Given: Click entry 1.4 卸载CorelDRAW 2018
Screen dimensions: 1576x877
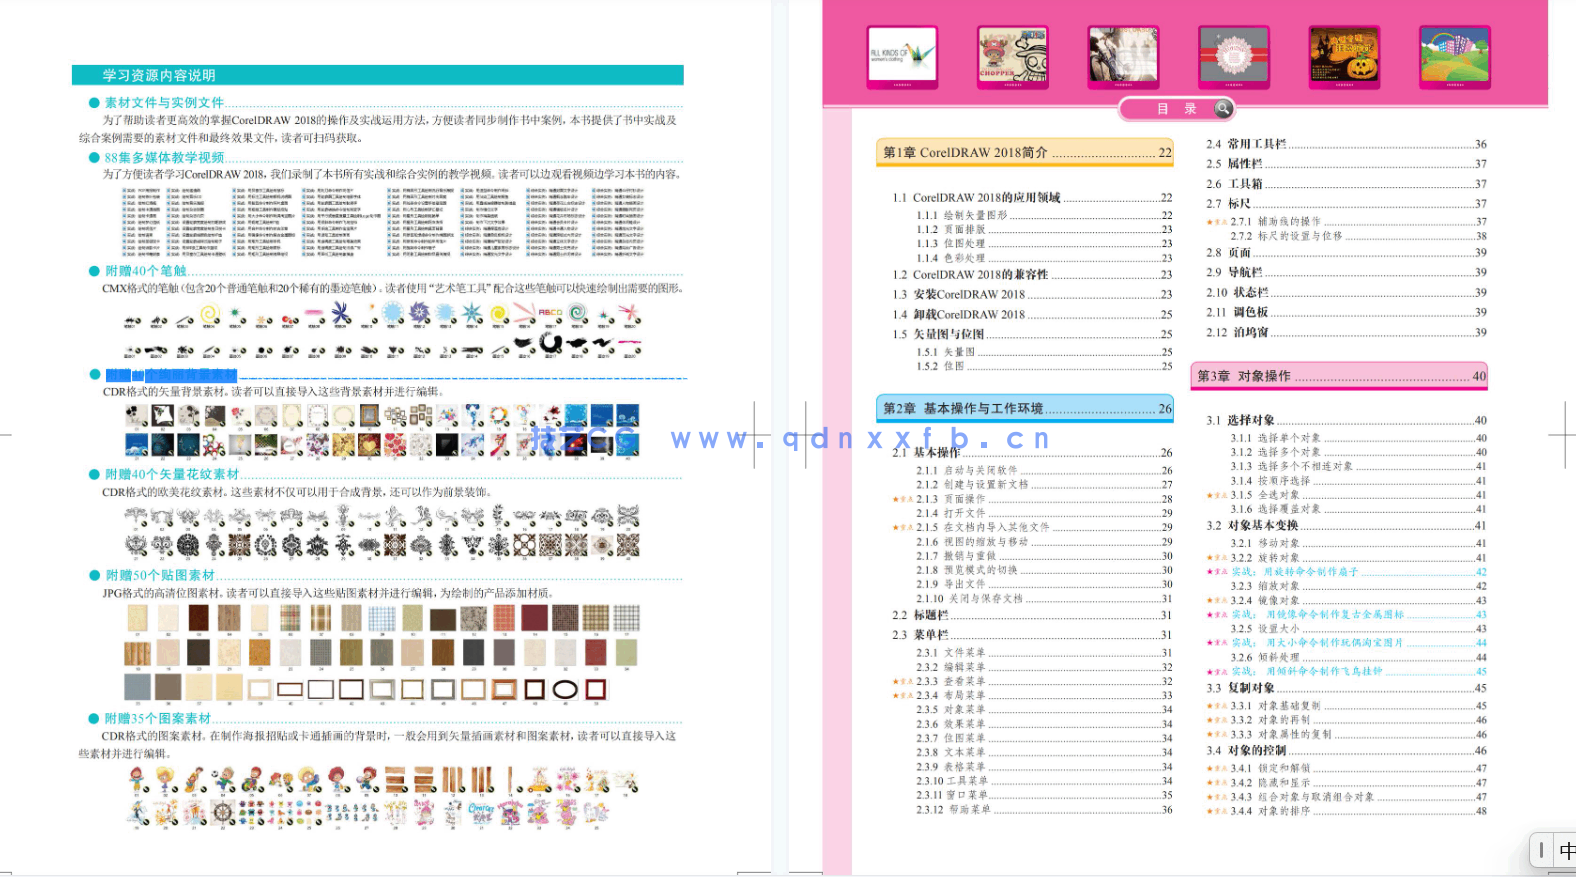Looking at the screenshot, I should click(1032, 314).
